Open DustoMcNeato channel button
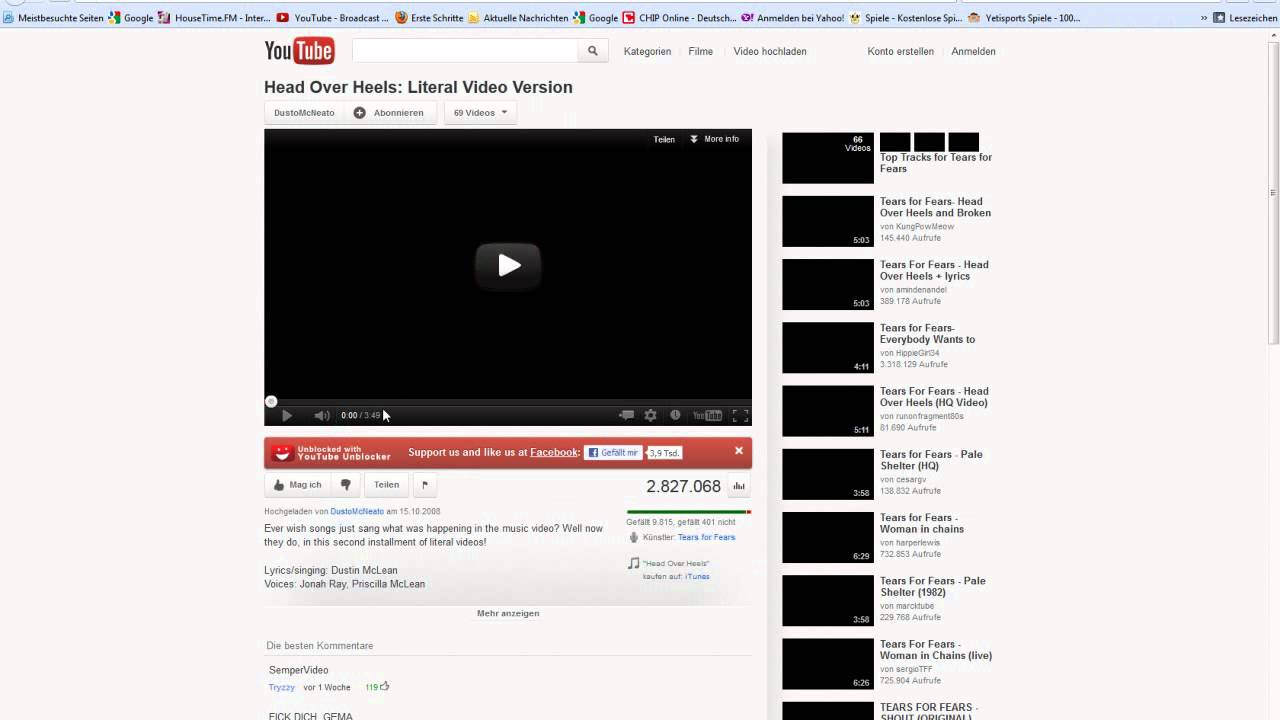The image size is (1280, 720). (304, 113)
